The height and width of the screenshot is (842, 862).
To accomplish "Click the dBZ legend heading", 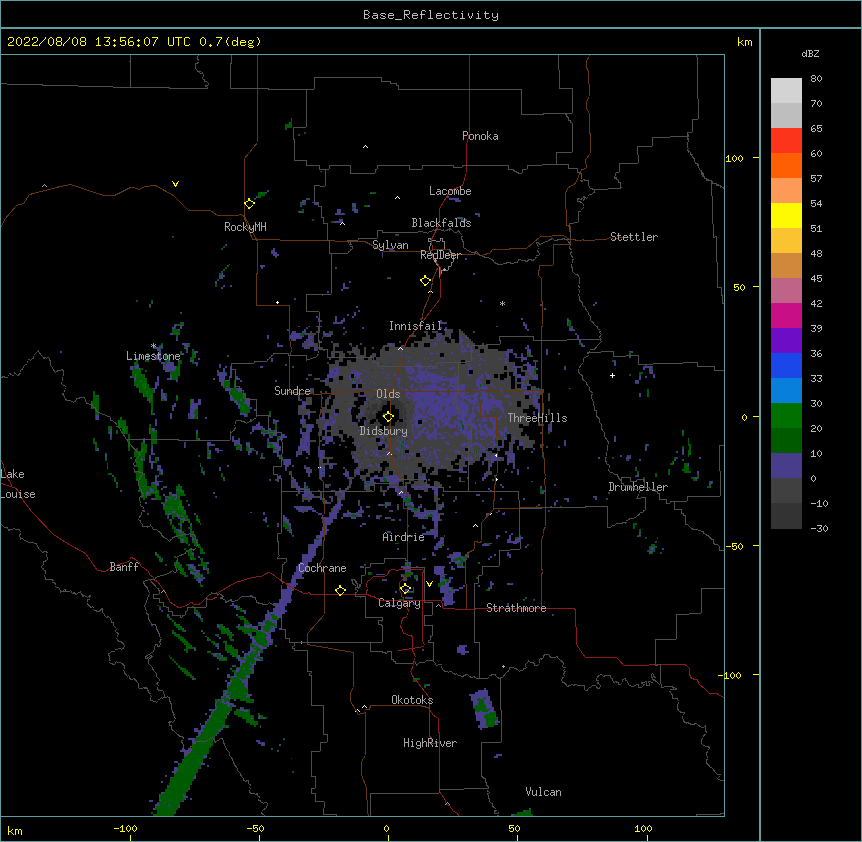I will tap(810, 54).
